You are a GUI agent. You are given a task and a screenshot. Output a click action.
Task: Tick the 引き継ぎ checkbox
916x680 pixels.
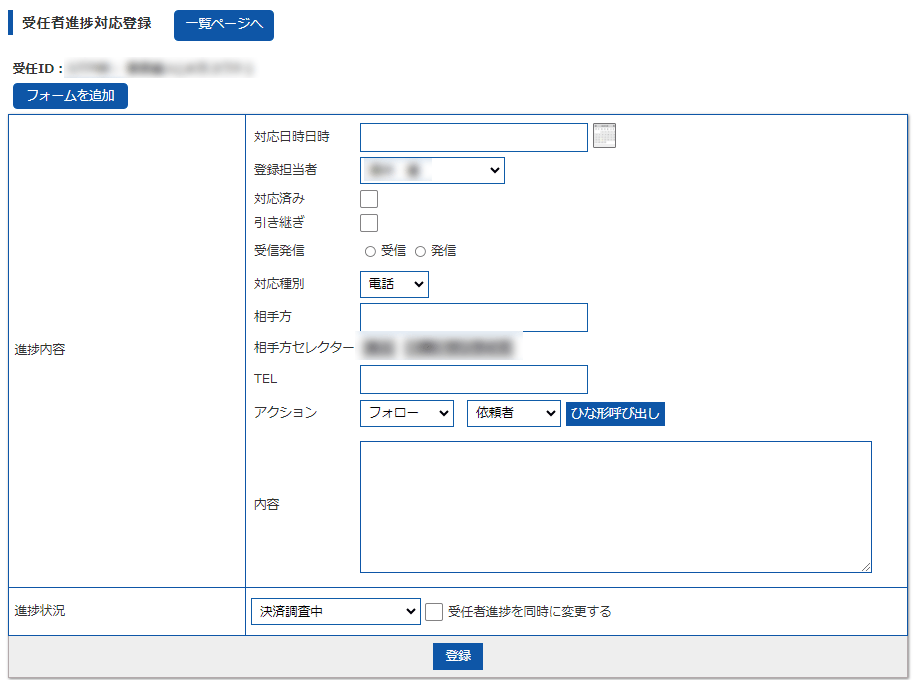[369, 223]
